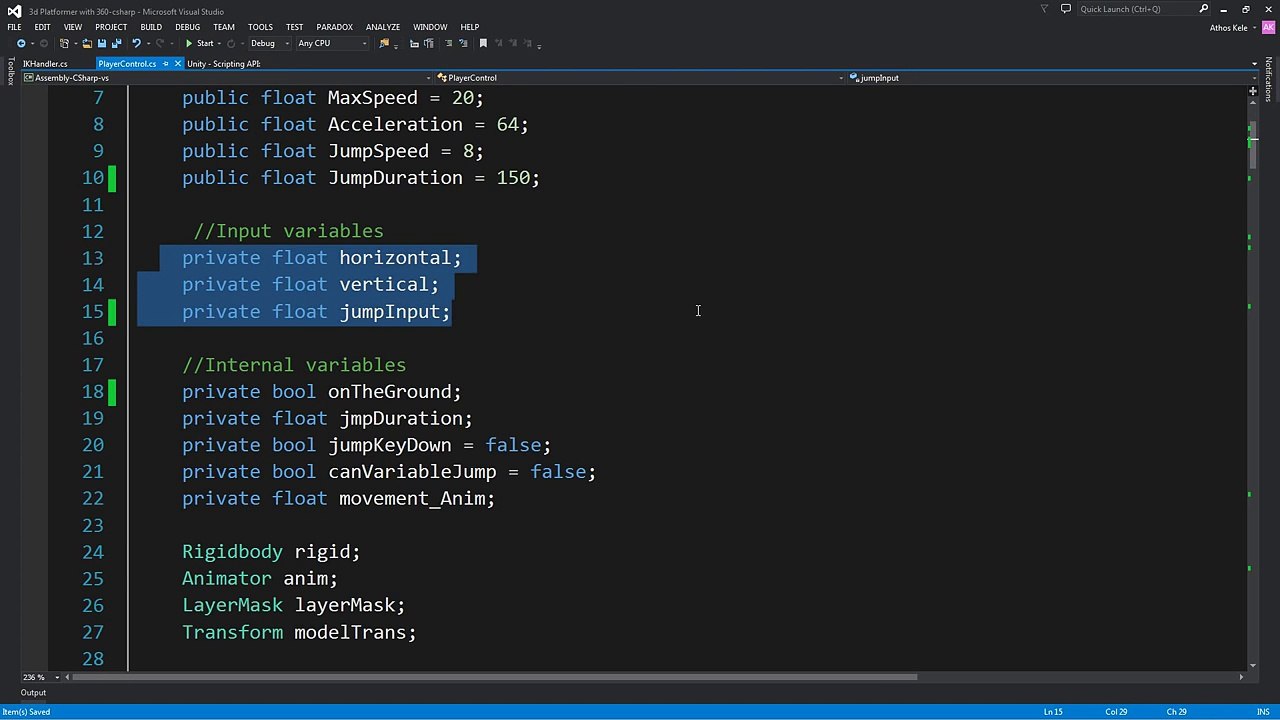This screenshot has height=720, width=1280.
Task: Click the Undo arrow icon
Action: tap(136, 44)
